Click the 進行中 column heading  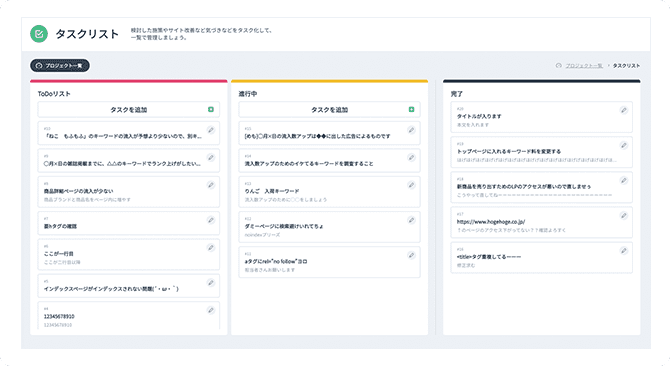[248, 94]
